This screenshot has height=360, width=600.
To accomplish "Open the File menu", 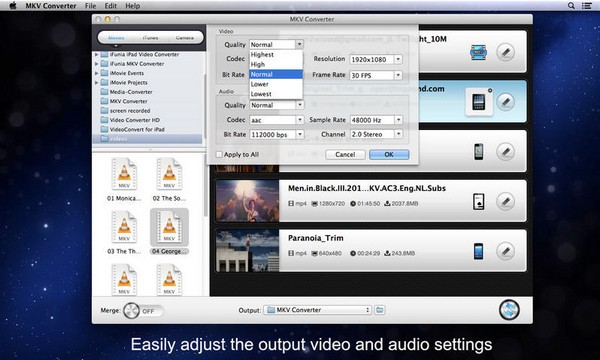I will [90, 6].
